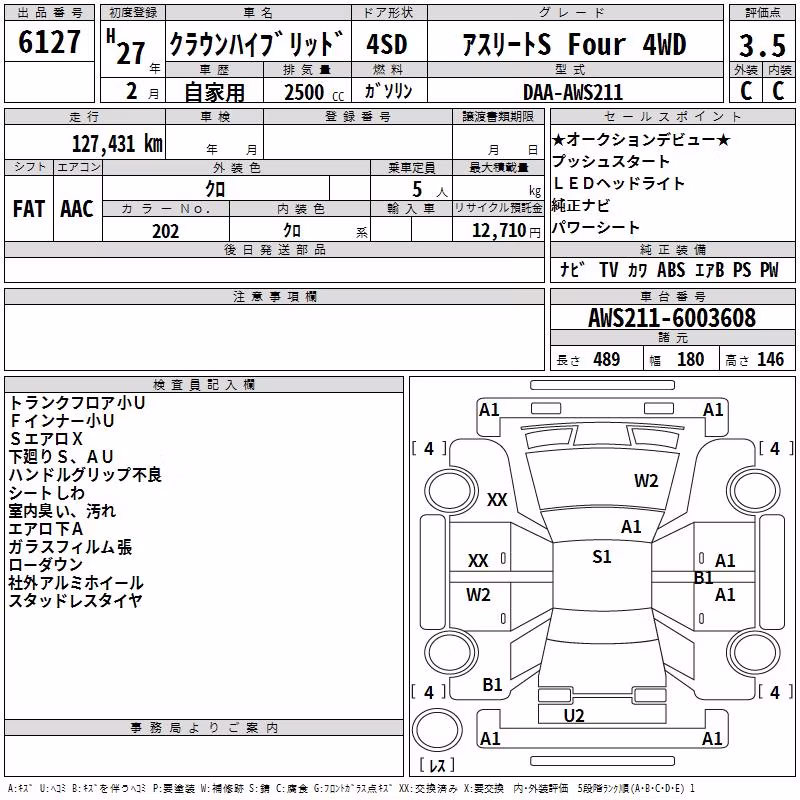Image resolution: width=800 pixels, height=800 pixels.
Task: Click the 後日発送部品 section header
Action: pos(275,249)
